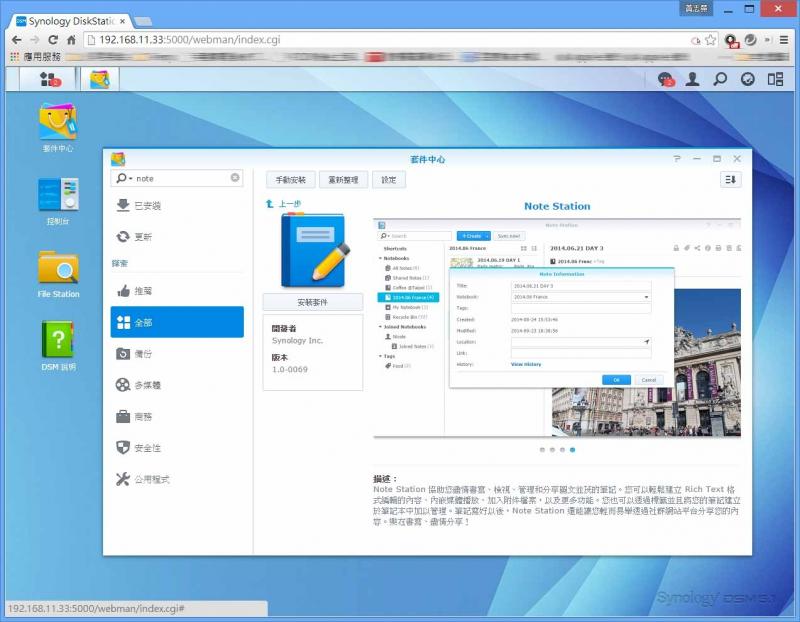The width and height of the screenshot is (800, 622).
Task: Open the DSM user options menu
Action: pyautogui.click(x=692, y=79)
